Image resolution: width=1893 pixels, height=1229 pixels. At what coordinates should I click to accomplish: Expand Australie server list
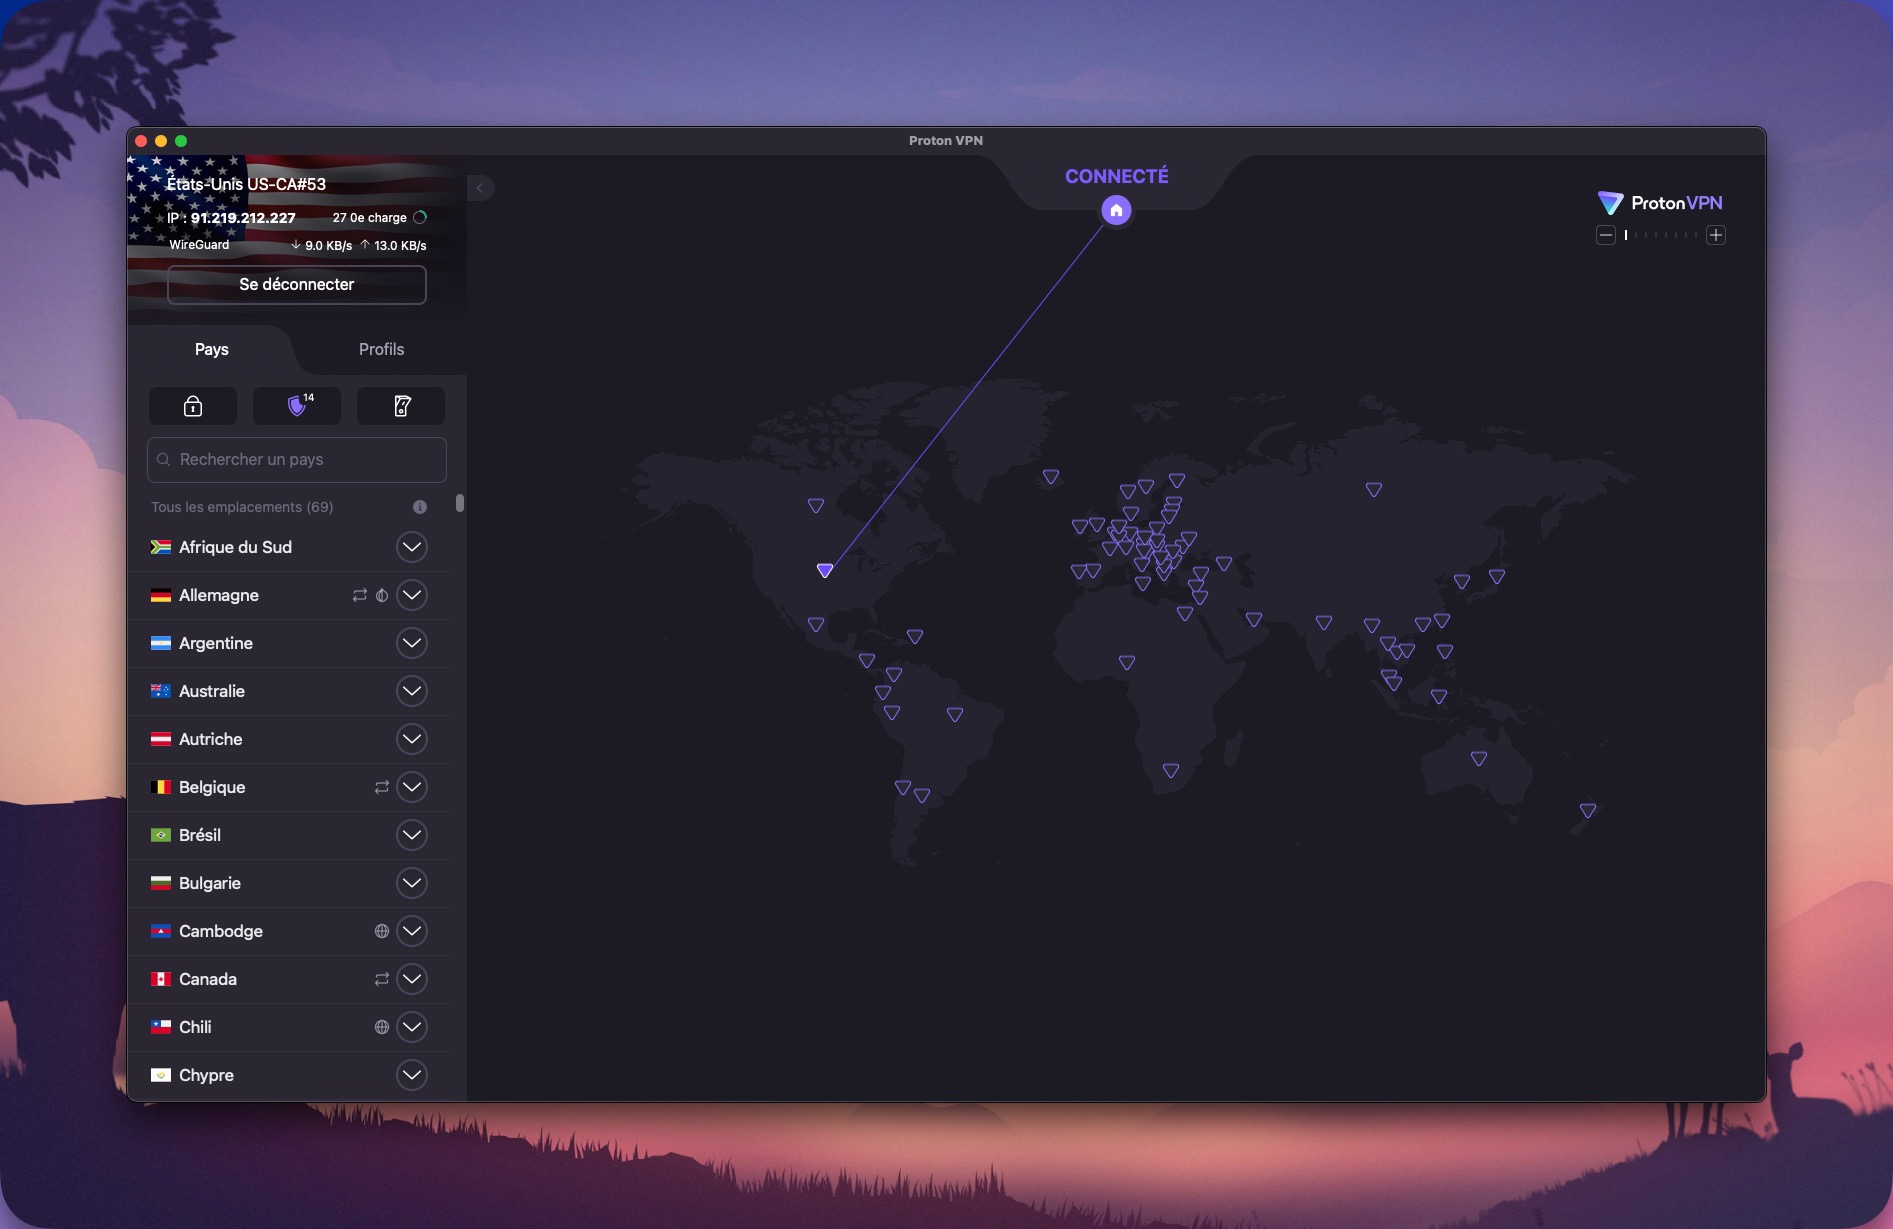point(412,691)
